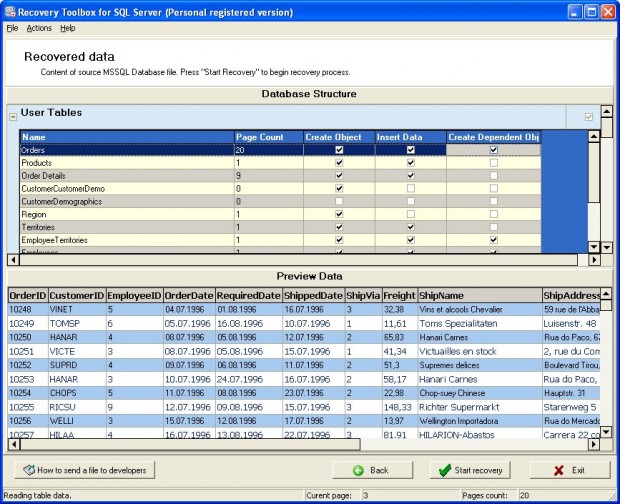This screenshot has width=620, height=504.
Task: Click the red X Exit icon
Action: coord(559,470)
